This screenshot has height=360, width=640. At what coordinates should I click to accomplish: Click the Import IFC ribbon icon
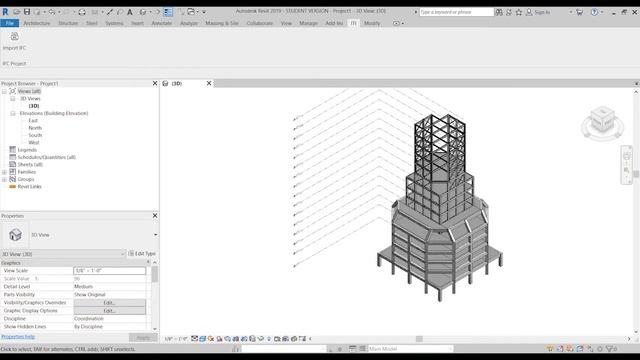click(x=14, y=37)
